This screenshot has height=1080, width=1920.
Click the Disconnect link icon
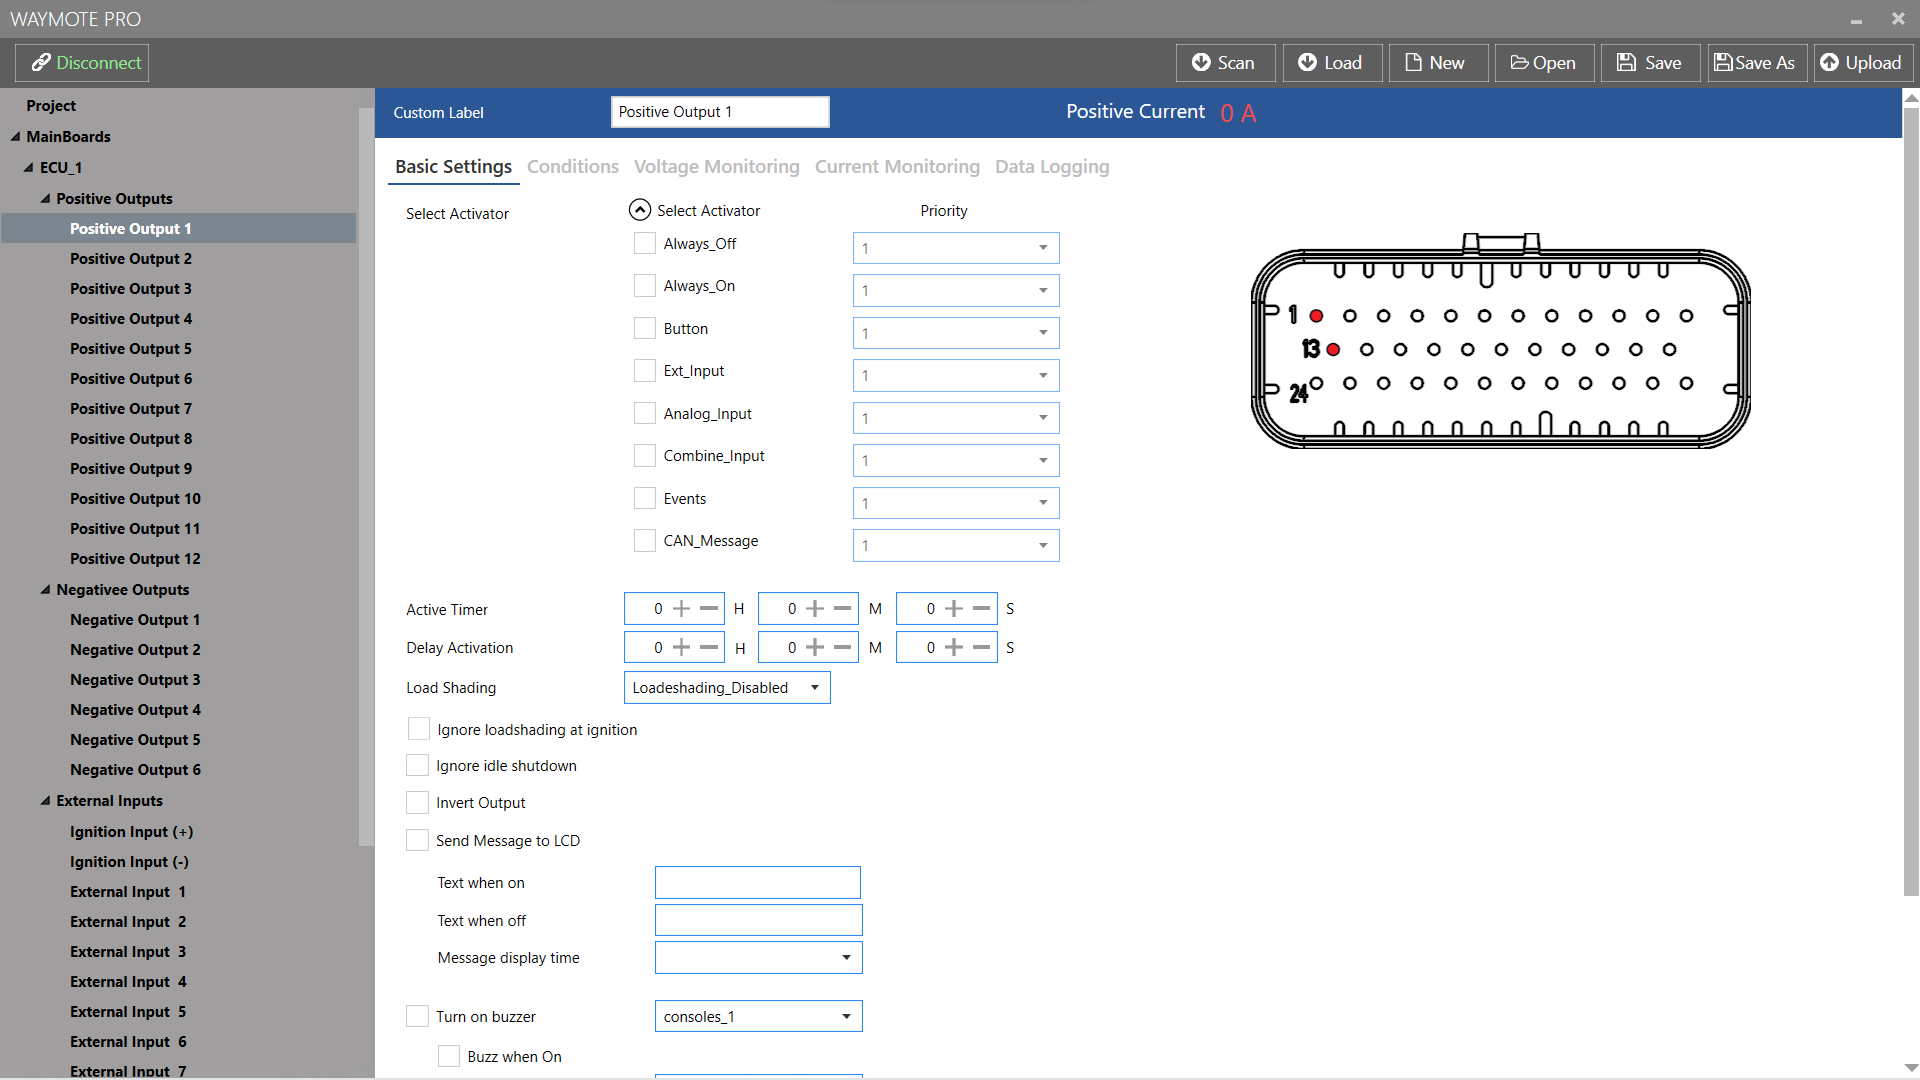pos(41,63)
